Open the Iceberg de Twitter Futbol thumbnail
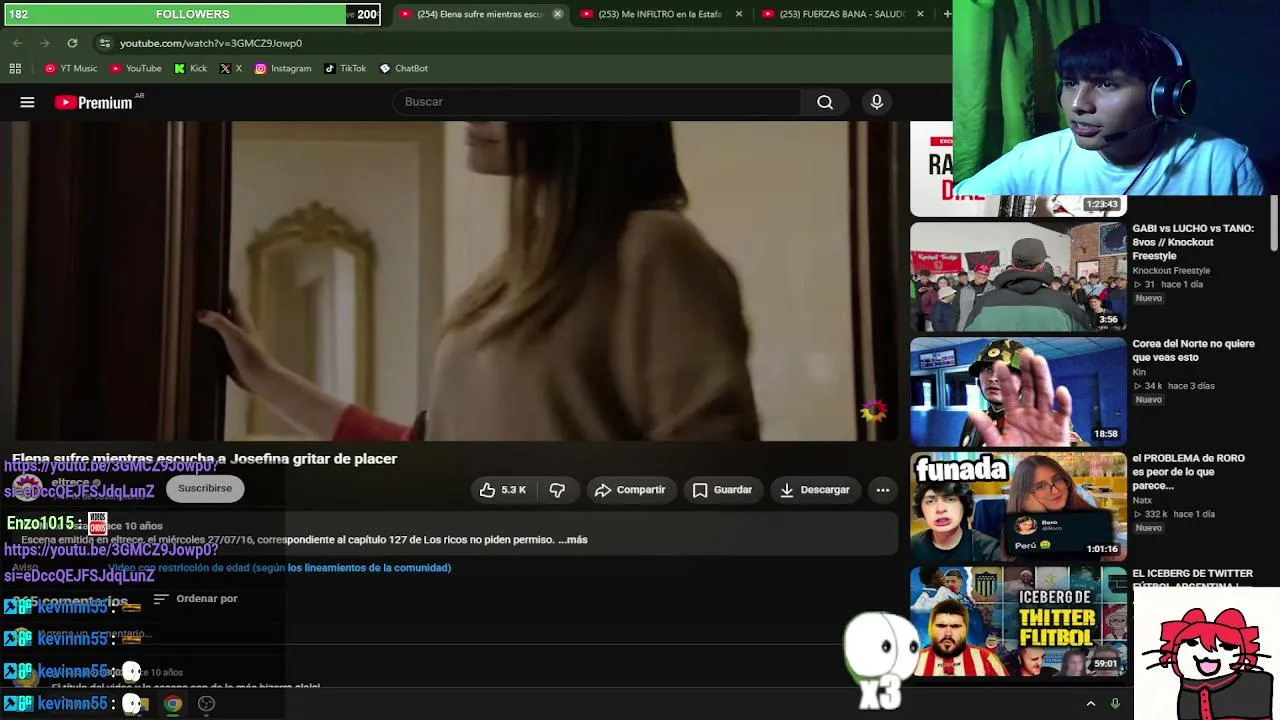This screenshot has width=1280, height=720. tap(1018, 623)
